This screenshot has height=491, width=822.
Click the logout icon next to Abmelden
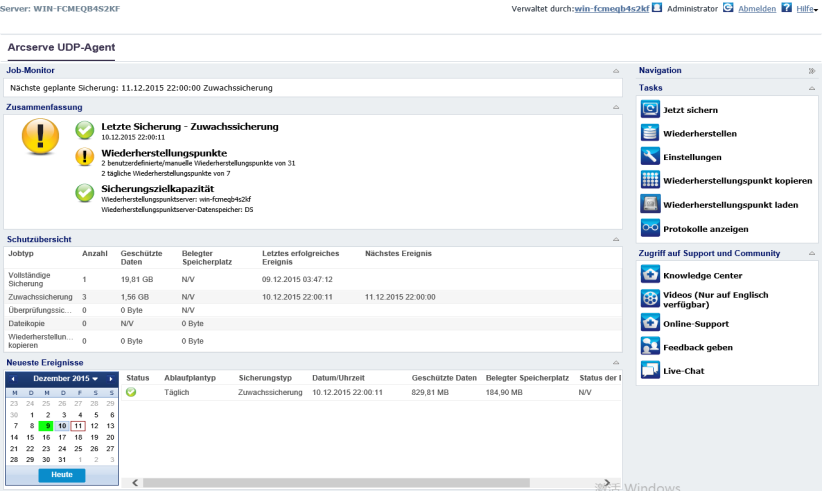728,7
